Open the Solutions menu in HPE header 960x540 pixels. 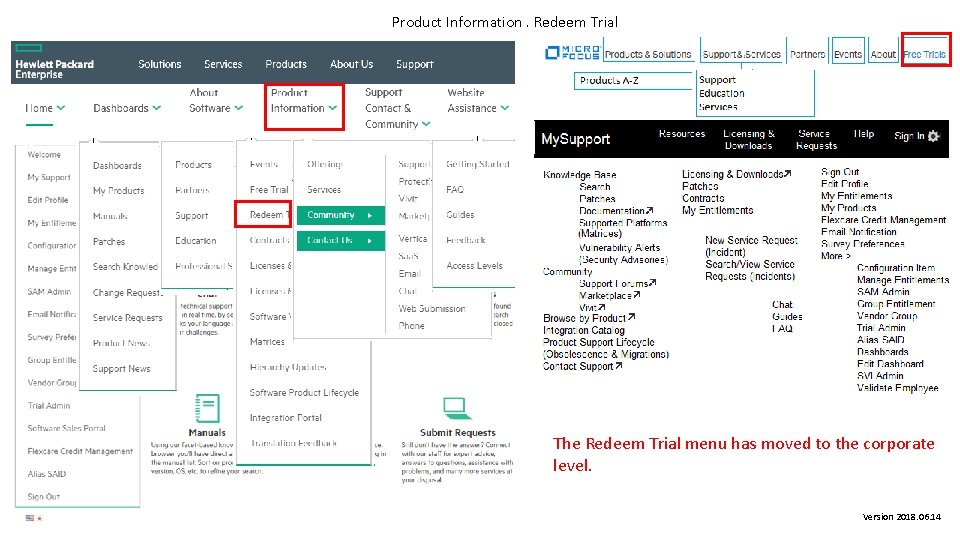click(160, 64)
